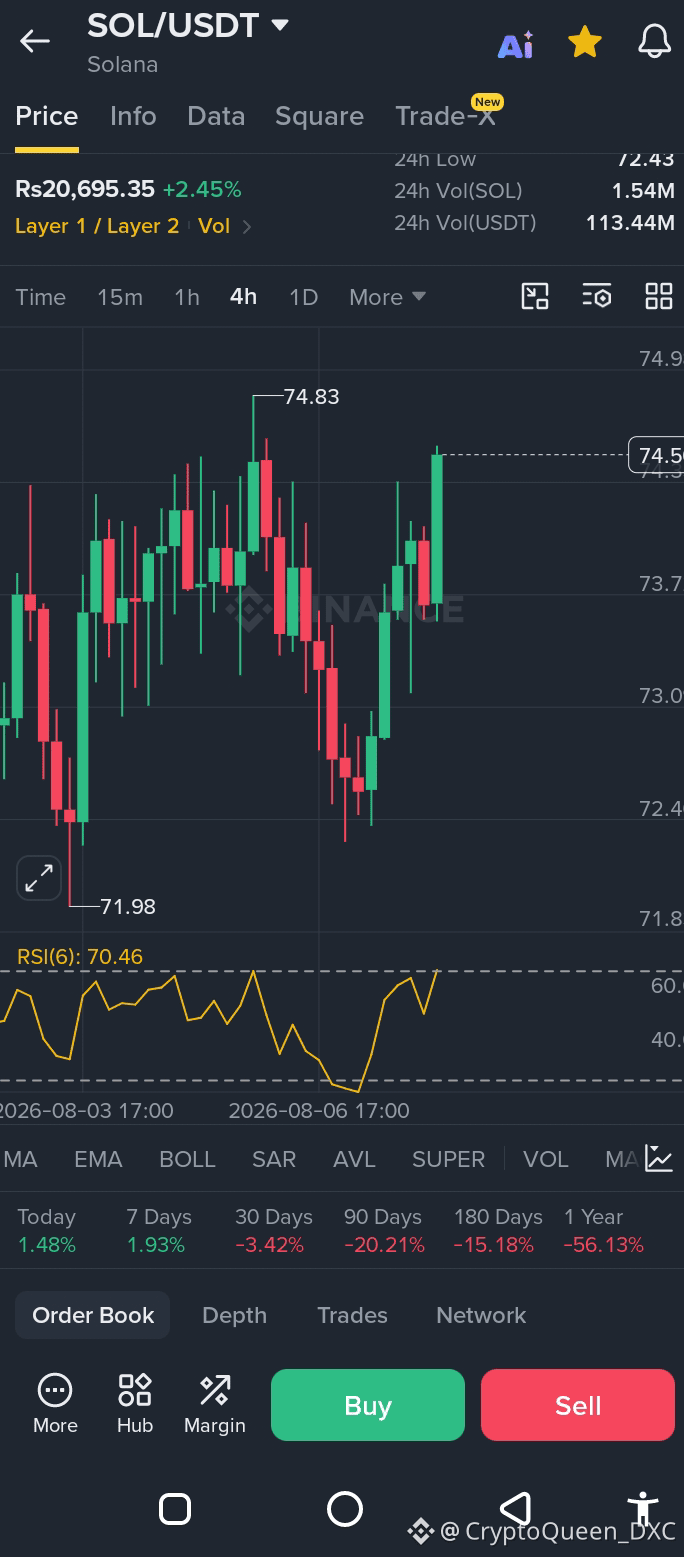The height and width of the screenshot is (1557, 684).
Task: Open the More options icon
Action: [55, 1404]
